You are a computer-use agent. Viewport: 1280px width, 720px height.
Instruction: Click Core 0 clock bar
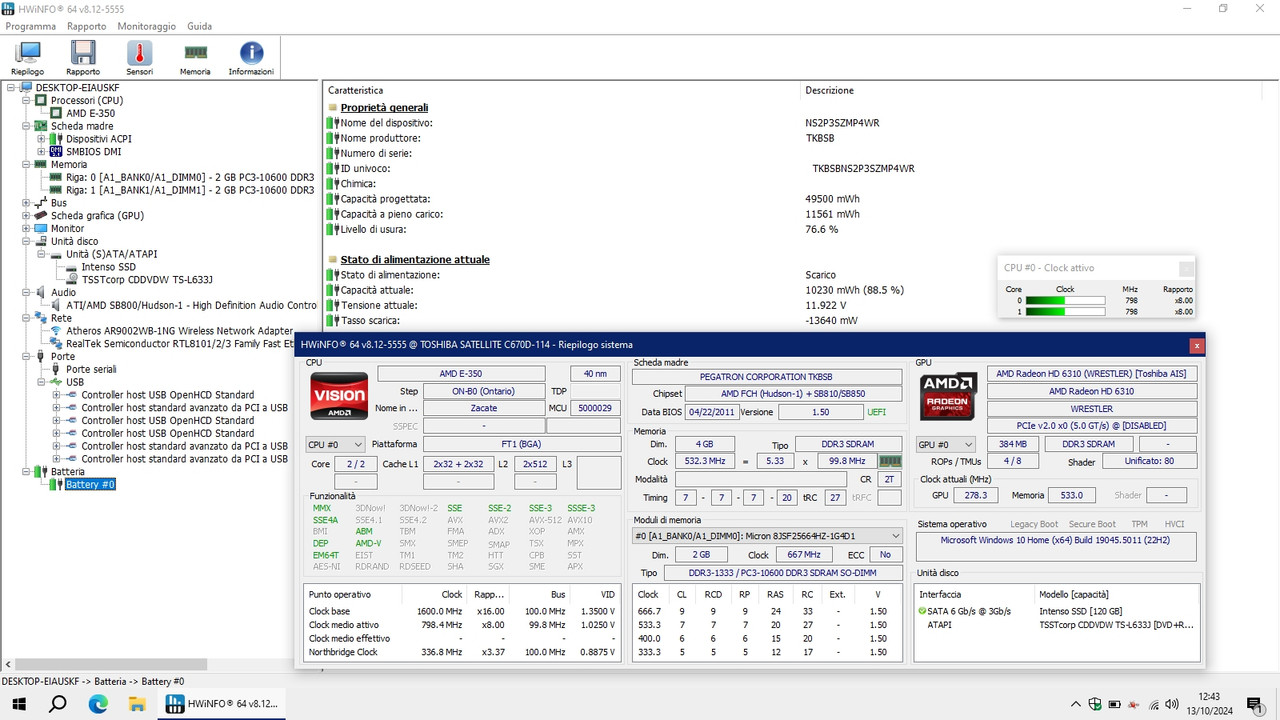[x=1066, y=300]
